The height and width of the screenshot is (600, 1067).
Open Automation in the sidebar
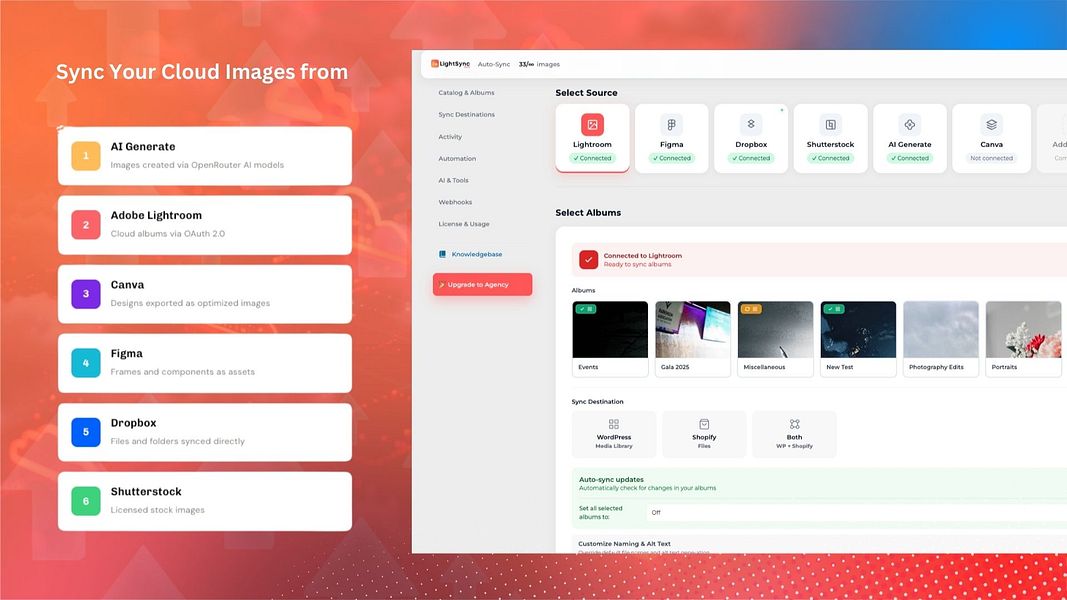pyautogui.click(x=457, y=159)
